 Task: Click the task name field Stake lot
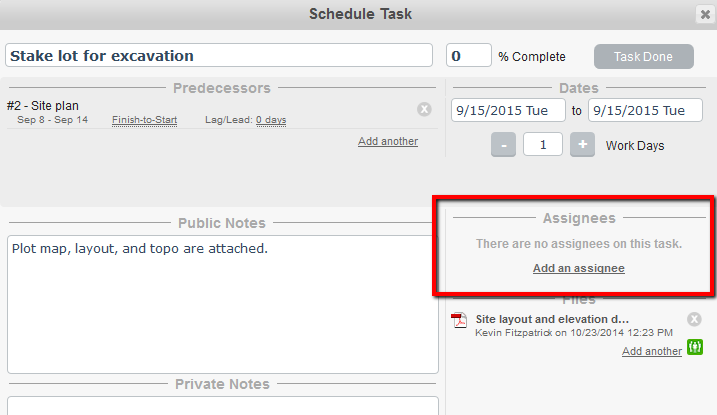click(219, 55)
